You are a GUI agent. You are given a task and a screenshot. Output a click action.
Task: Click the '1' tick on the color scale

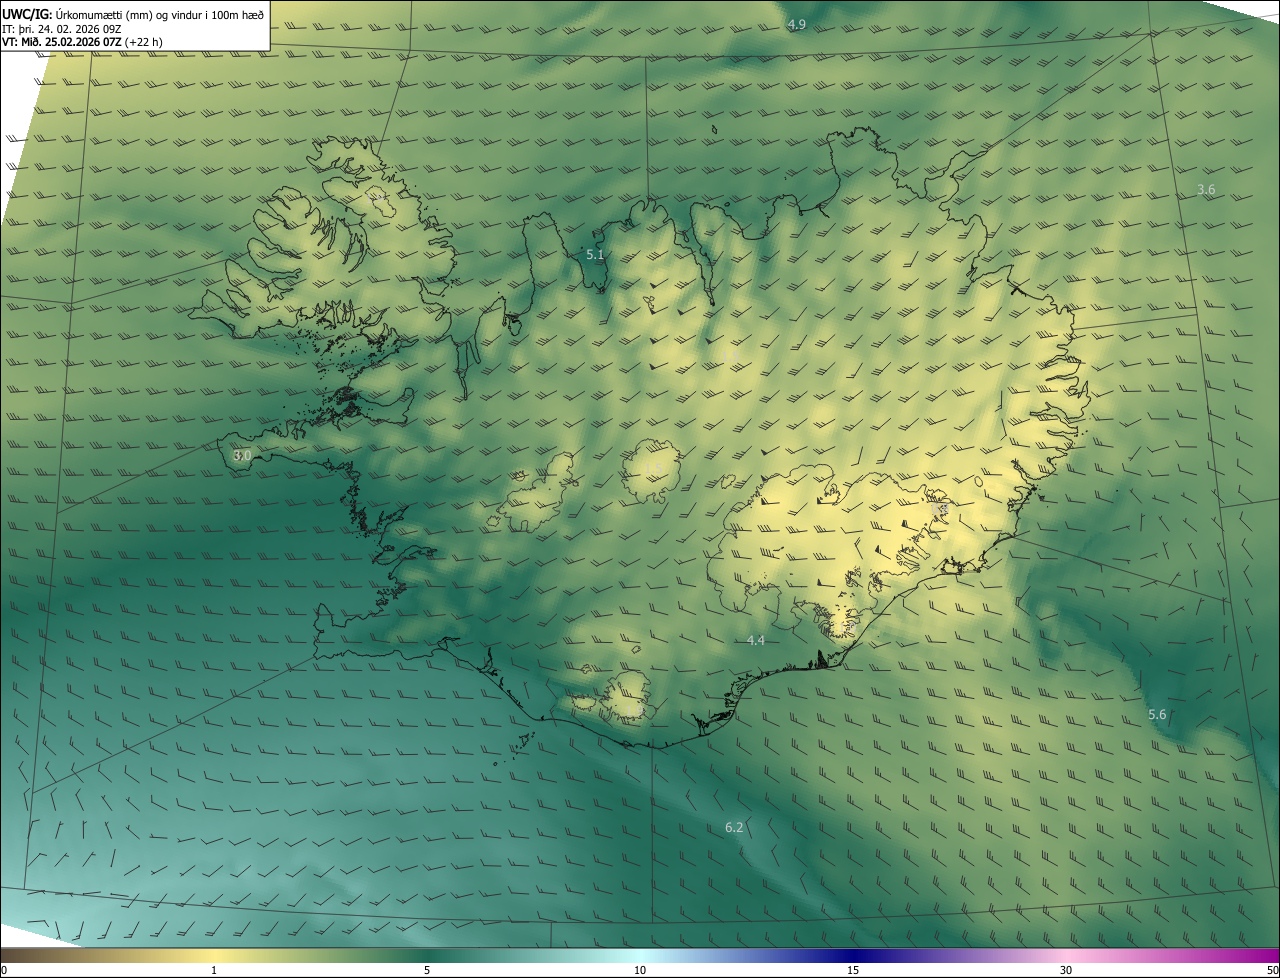(x=214, y=970)
